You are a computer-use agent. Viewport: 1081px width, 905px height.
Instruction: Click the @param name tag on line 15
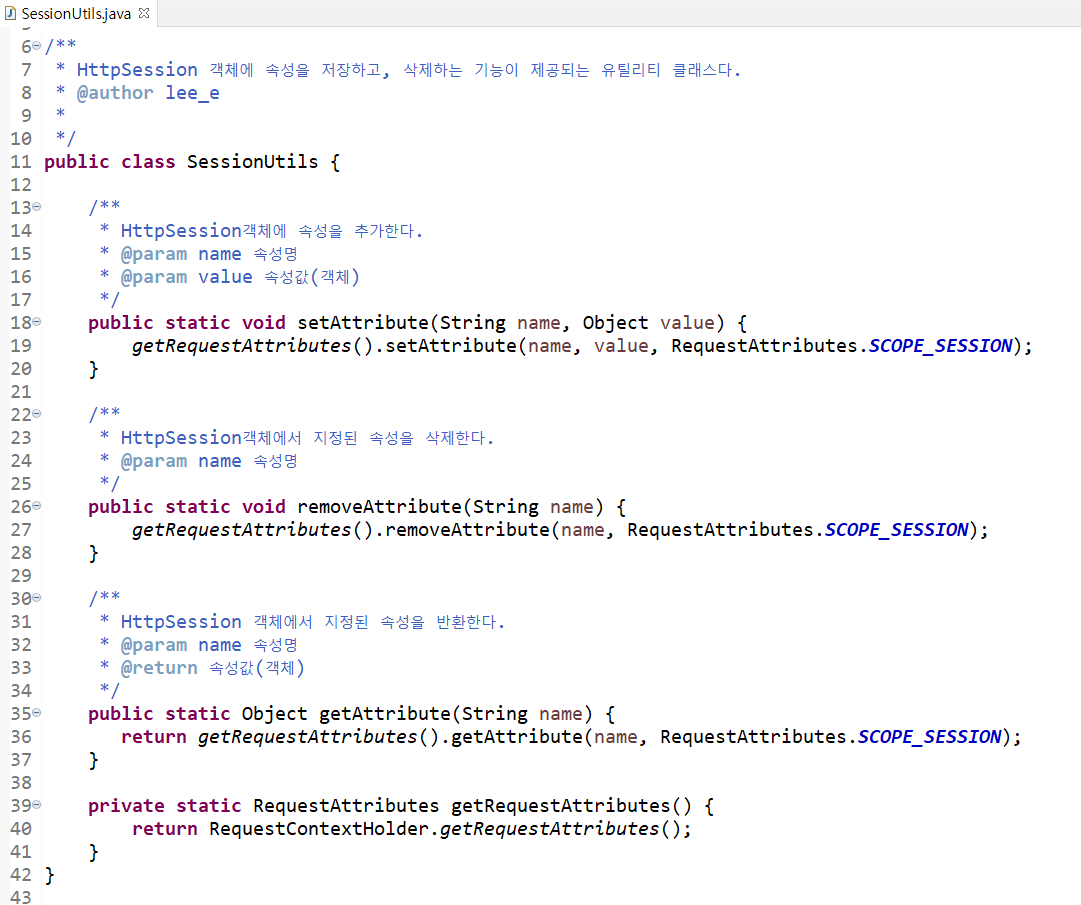tap(154, 254)
